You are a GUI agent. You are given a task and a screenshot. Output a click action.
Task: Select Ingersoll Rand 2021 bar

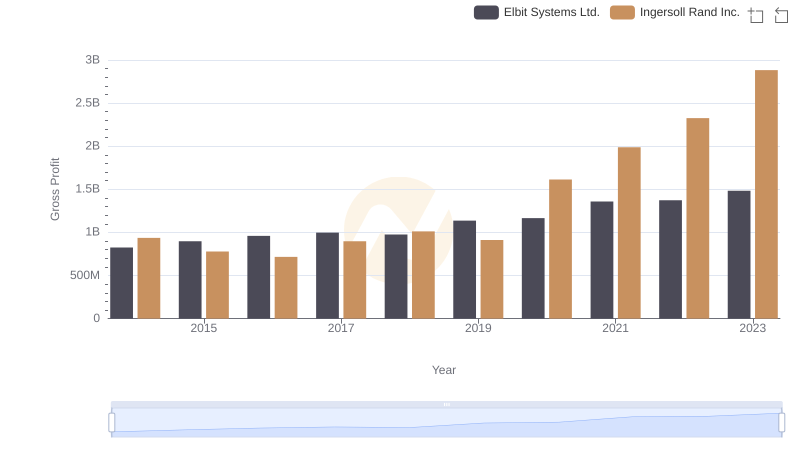click(x=629, y=233)
